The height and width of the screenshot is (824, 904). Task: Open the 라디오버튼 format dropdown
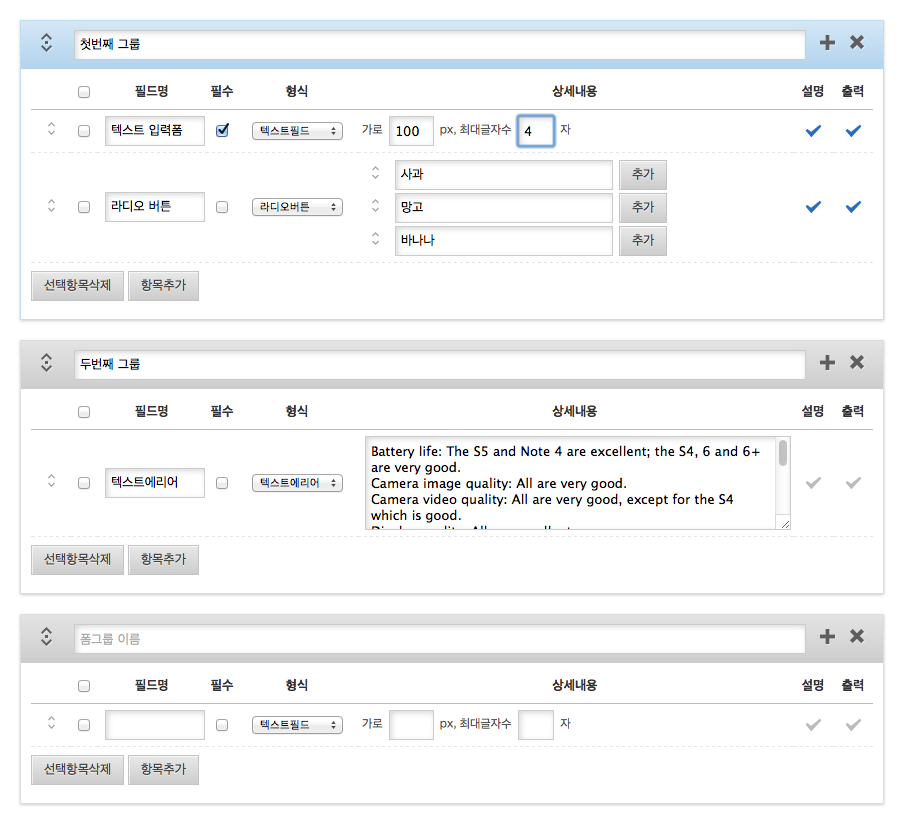[x=297, y=207]
